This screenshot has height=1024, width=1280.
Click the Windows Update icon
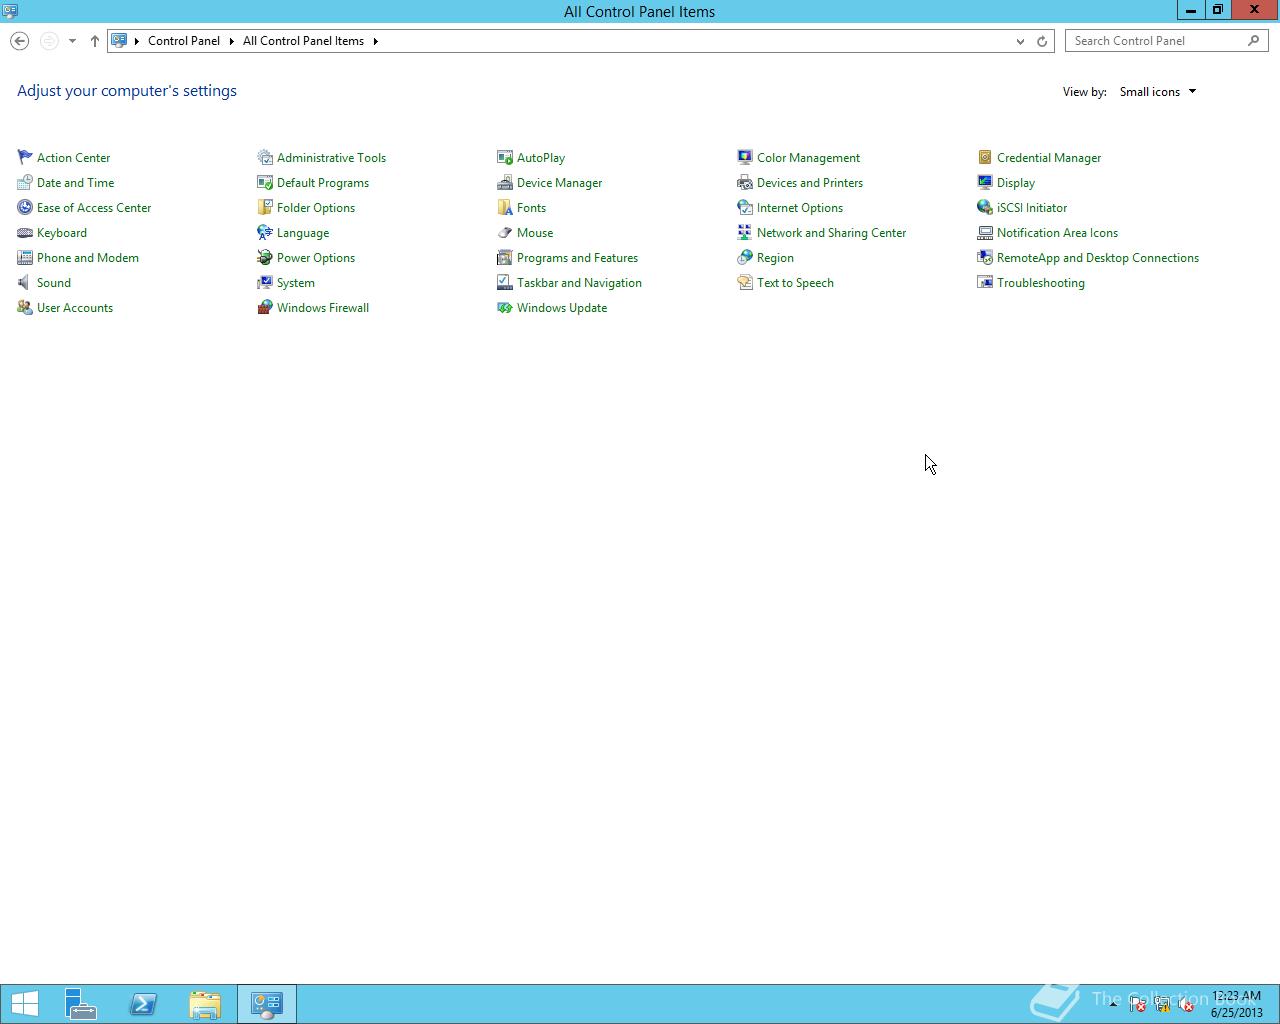tap(505, 307)
